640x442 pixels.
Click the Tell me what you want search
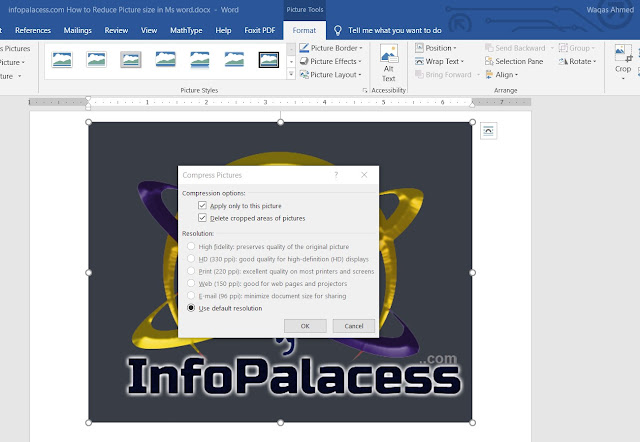point(395,30)
